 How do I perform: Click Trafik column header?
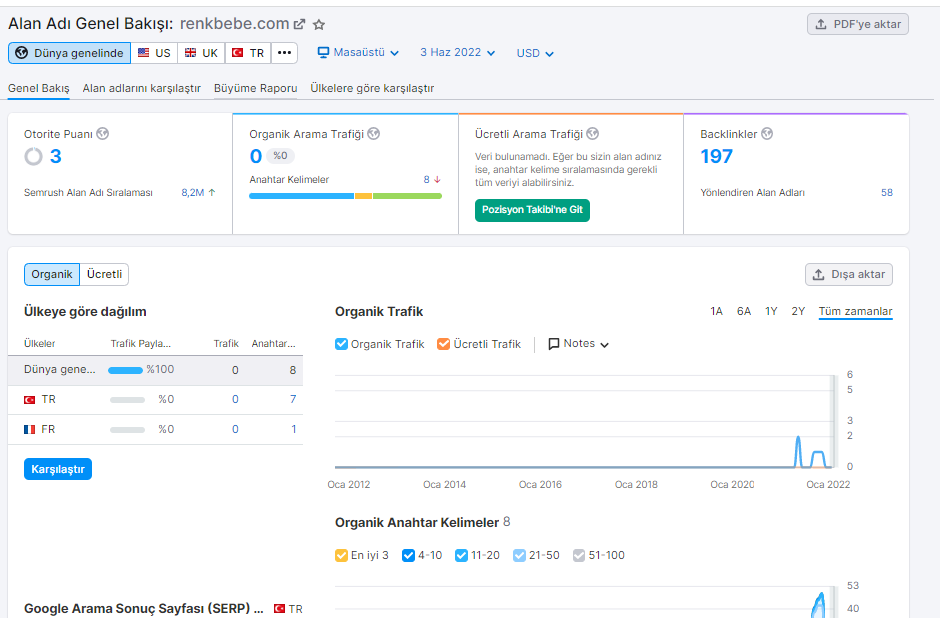226,343
